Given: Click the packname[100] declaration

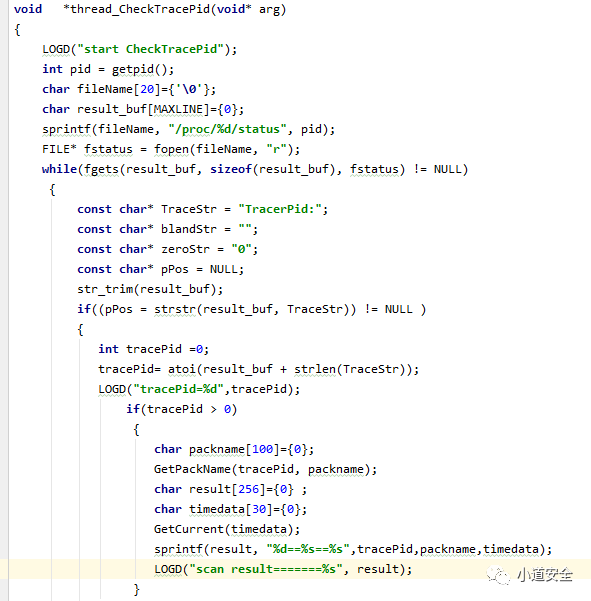Looking at the screenshot, I should (x=234, y=449).
